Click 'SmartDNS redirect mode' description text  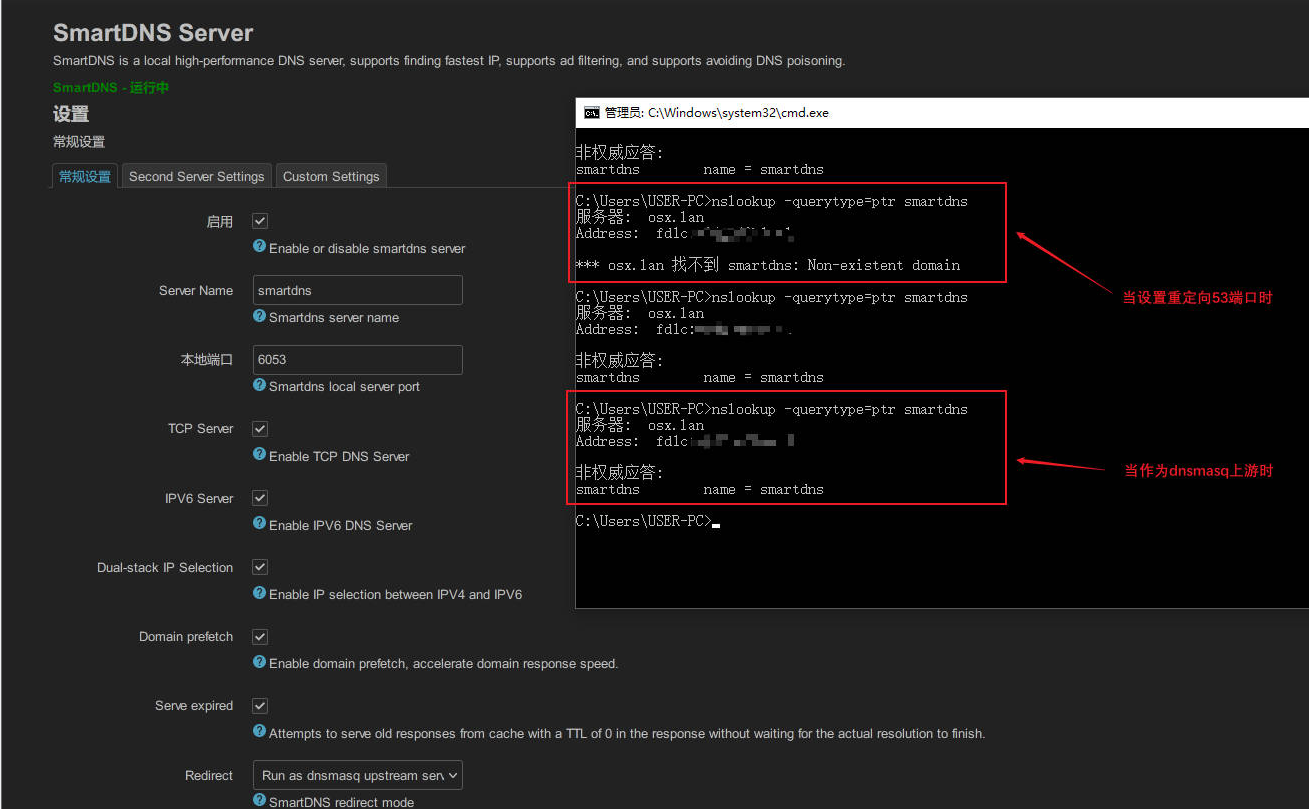click(x=341, y=802)
